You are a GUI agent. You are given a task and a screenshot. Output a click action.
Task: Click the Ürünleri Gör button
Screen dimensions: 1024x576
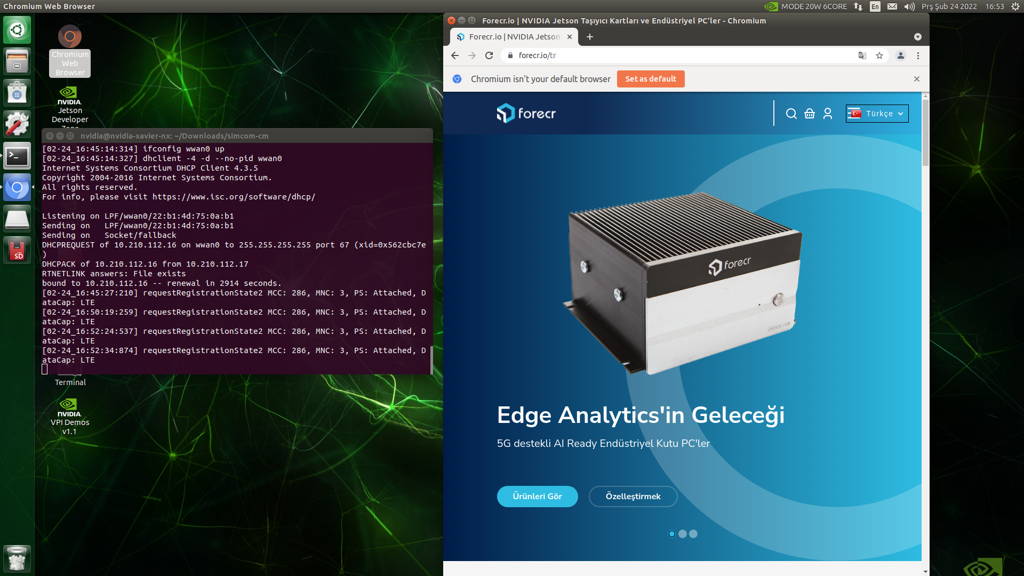click(537, 496)
